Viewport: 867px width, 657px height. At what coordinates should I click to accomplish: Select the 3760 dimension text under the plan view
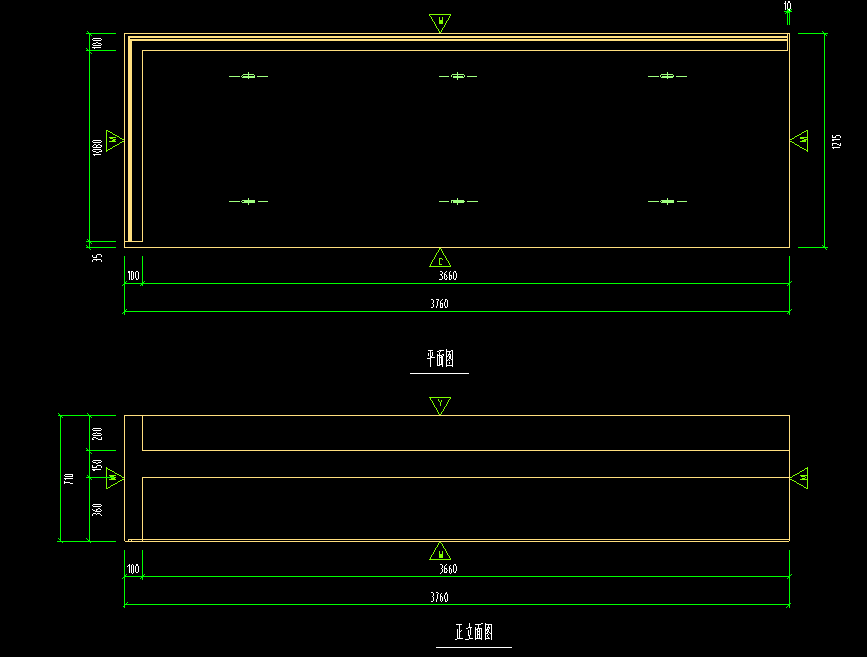tap(440, 304)
